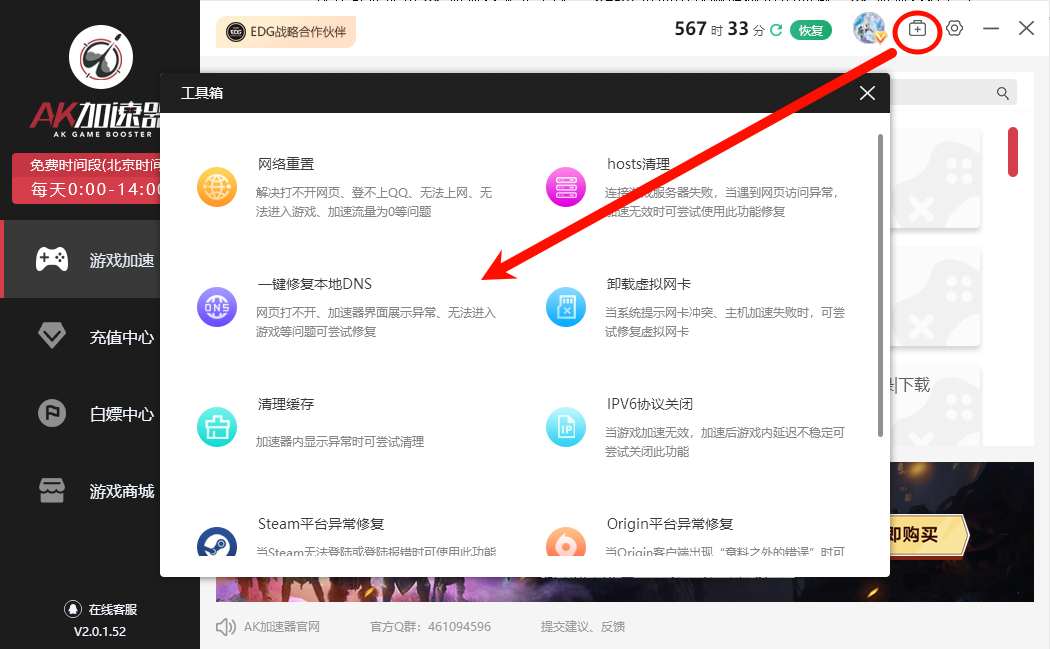
Task: Click the 购买 promo banner button
Action: click(x=927, y=534)
